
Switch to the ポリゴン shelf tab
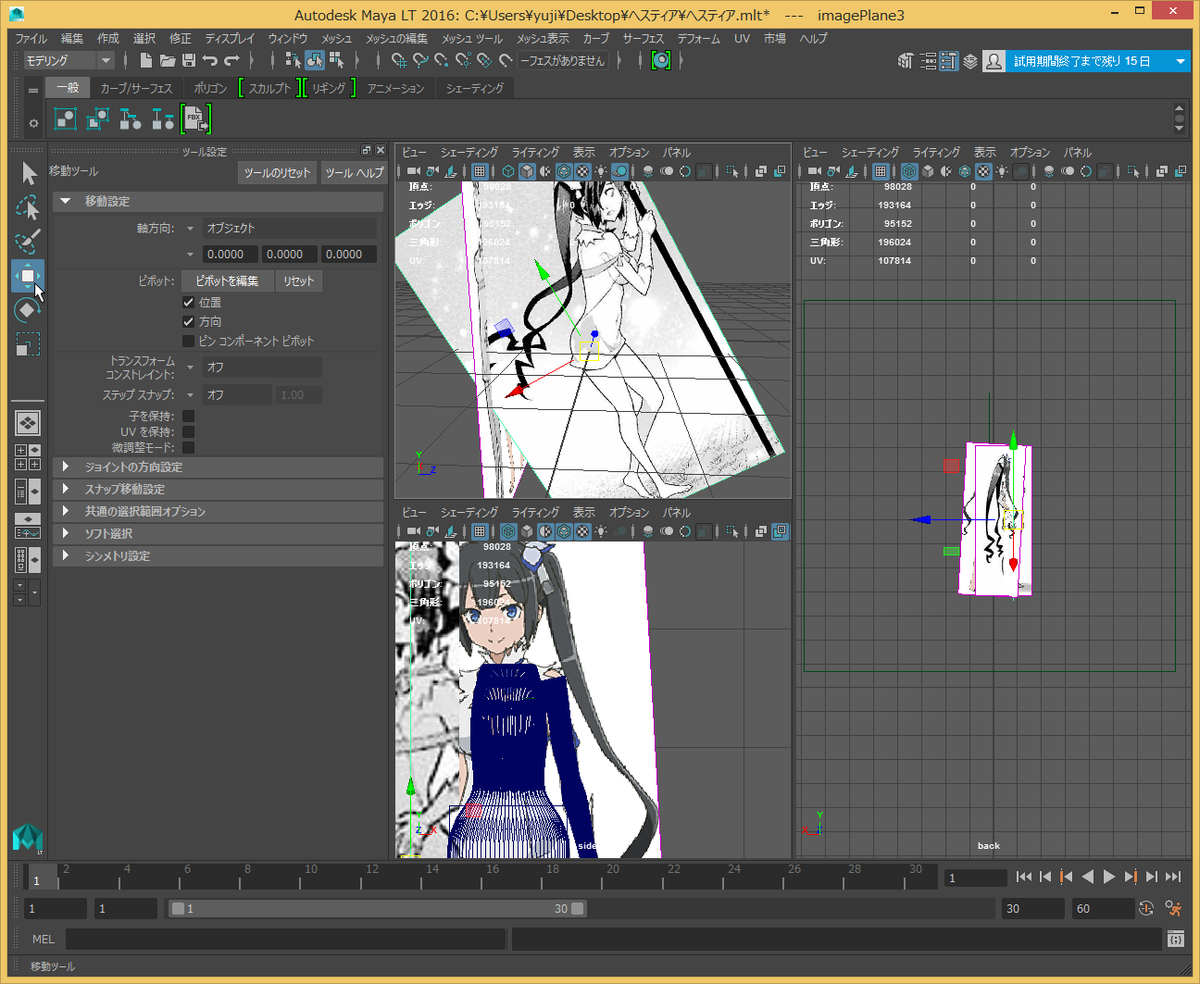[x=211, y=88]
